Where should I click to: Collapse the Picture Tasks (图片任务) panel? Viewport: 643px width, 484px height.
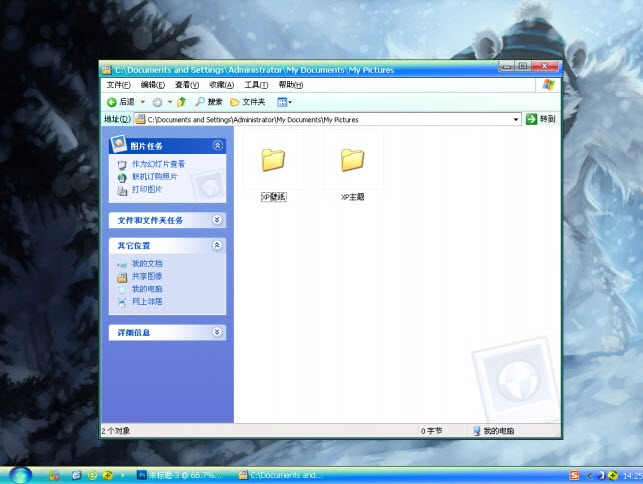217,145
